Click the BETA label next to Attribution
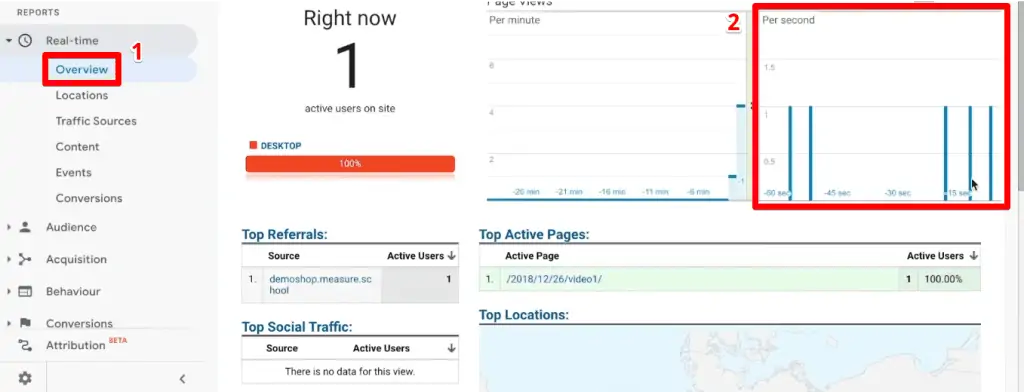 (118, 340)
